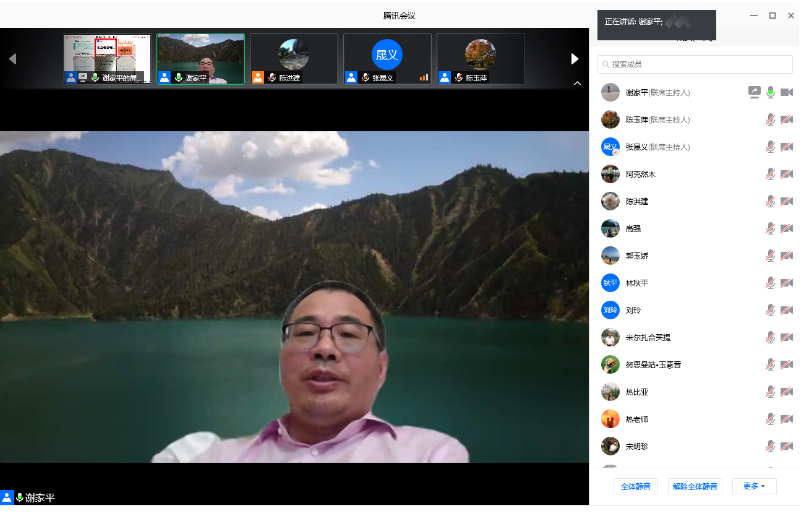Viewport: 800px width, 515px height.
Task: Select the 张晨义 video thumbnail
Action: point(387,58)
